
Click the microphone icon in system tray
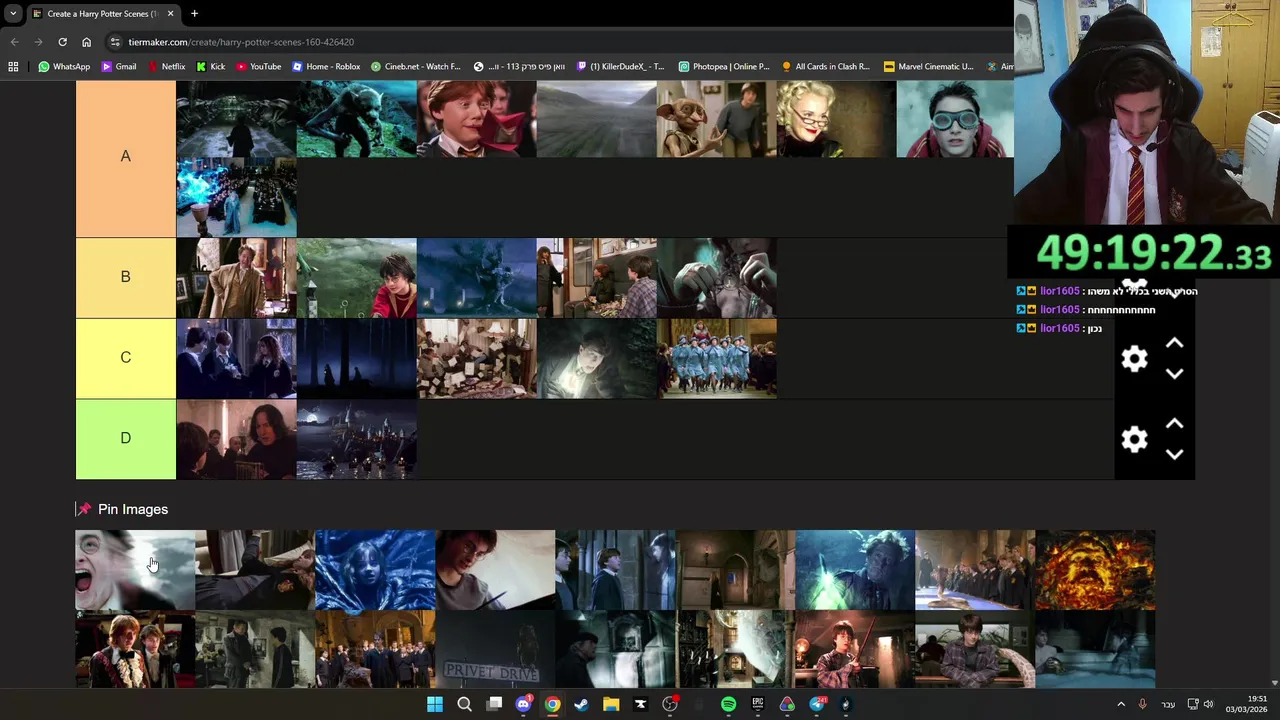(x=1142, y=704)
